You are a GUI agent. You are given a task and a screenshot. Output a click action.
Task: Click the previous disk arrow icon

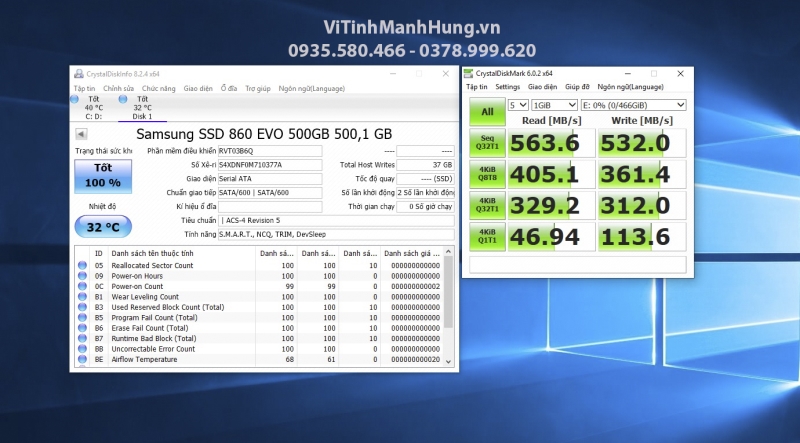coord(81,134)
